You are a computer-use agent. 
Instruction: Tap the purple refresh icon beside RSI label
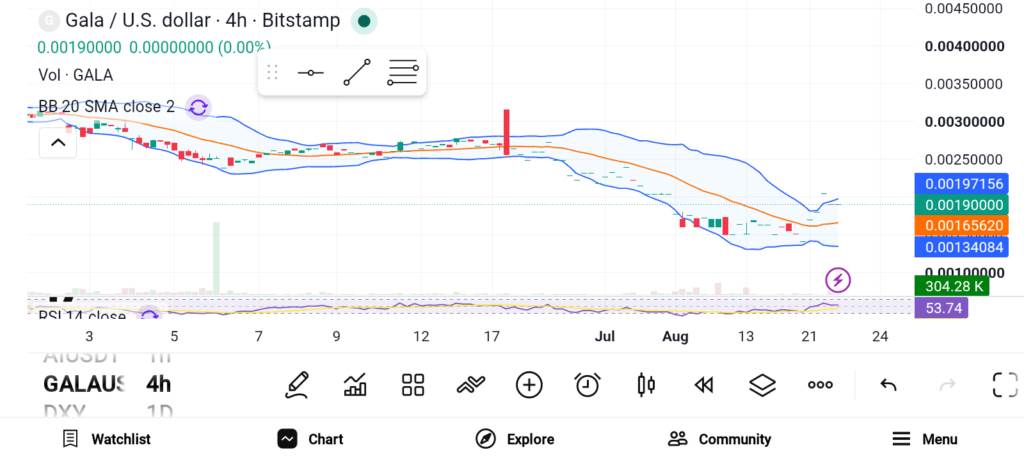pos(150,315)
